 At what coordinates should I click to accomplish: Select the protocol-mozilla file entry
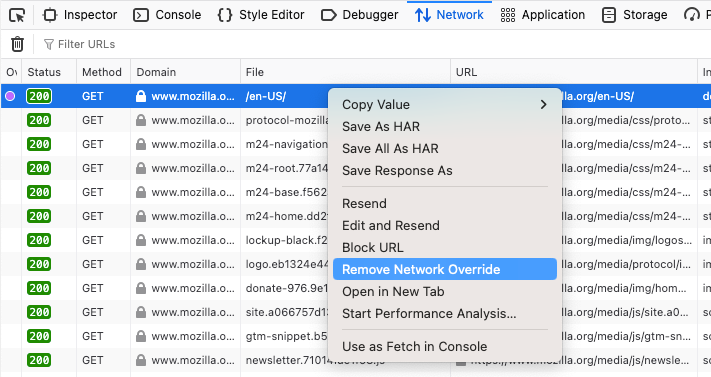pos(287,120)
